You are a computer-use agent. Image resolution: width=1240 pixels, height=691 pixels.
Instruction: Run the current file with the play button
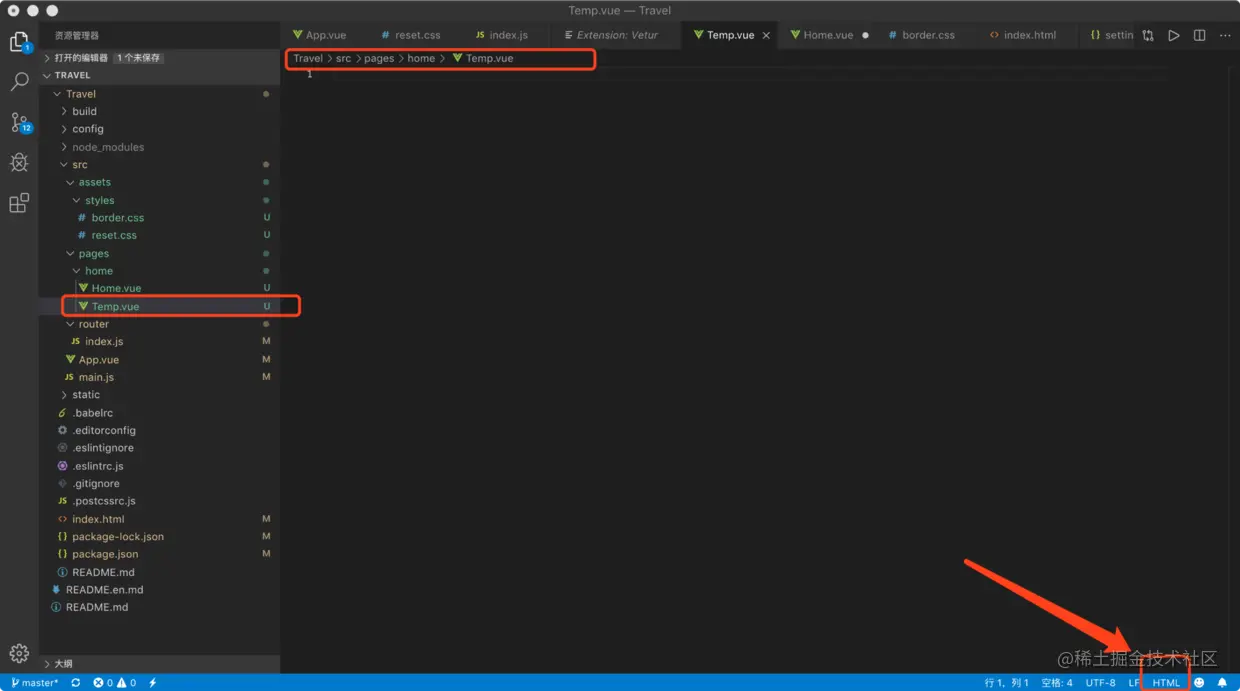click(1173, 34)
